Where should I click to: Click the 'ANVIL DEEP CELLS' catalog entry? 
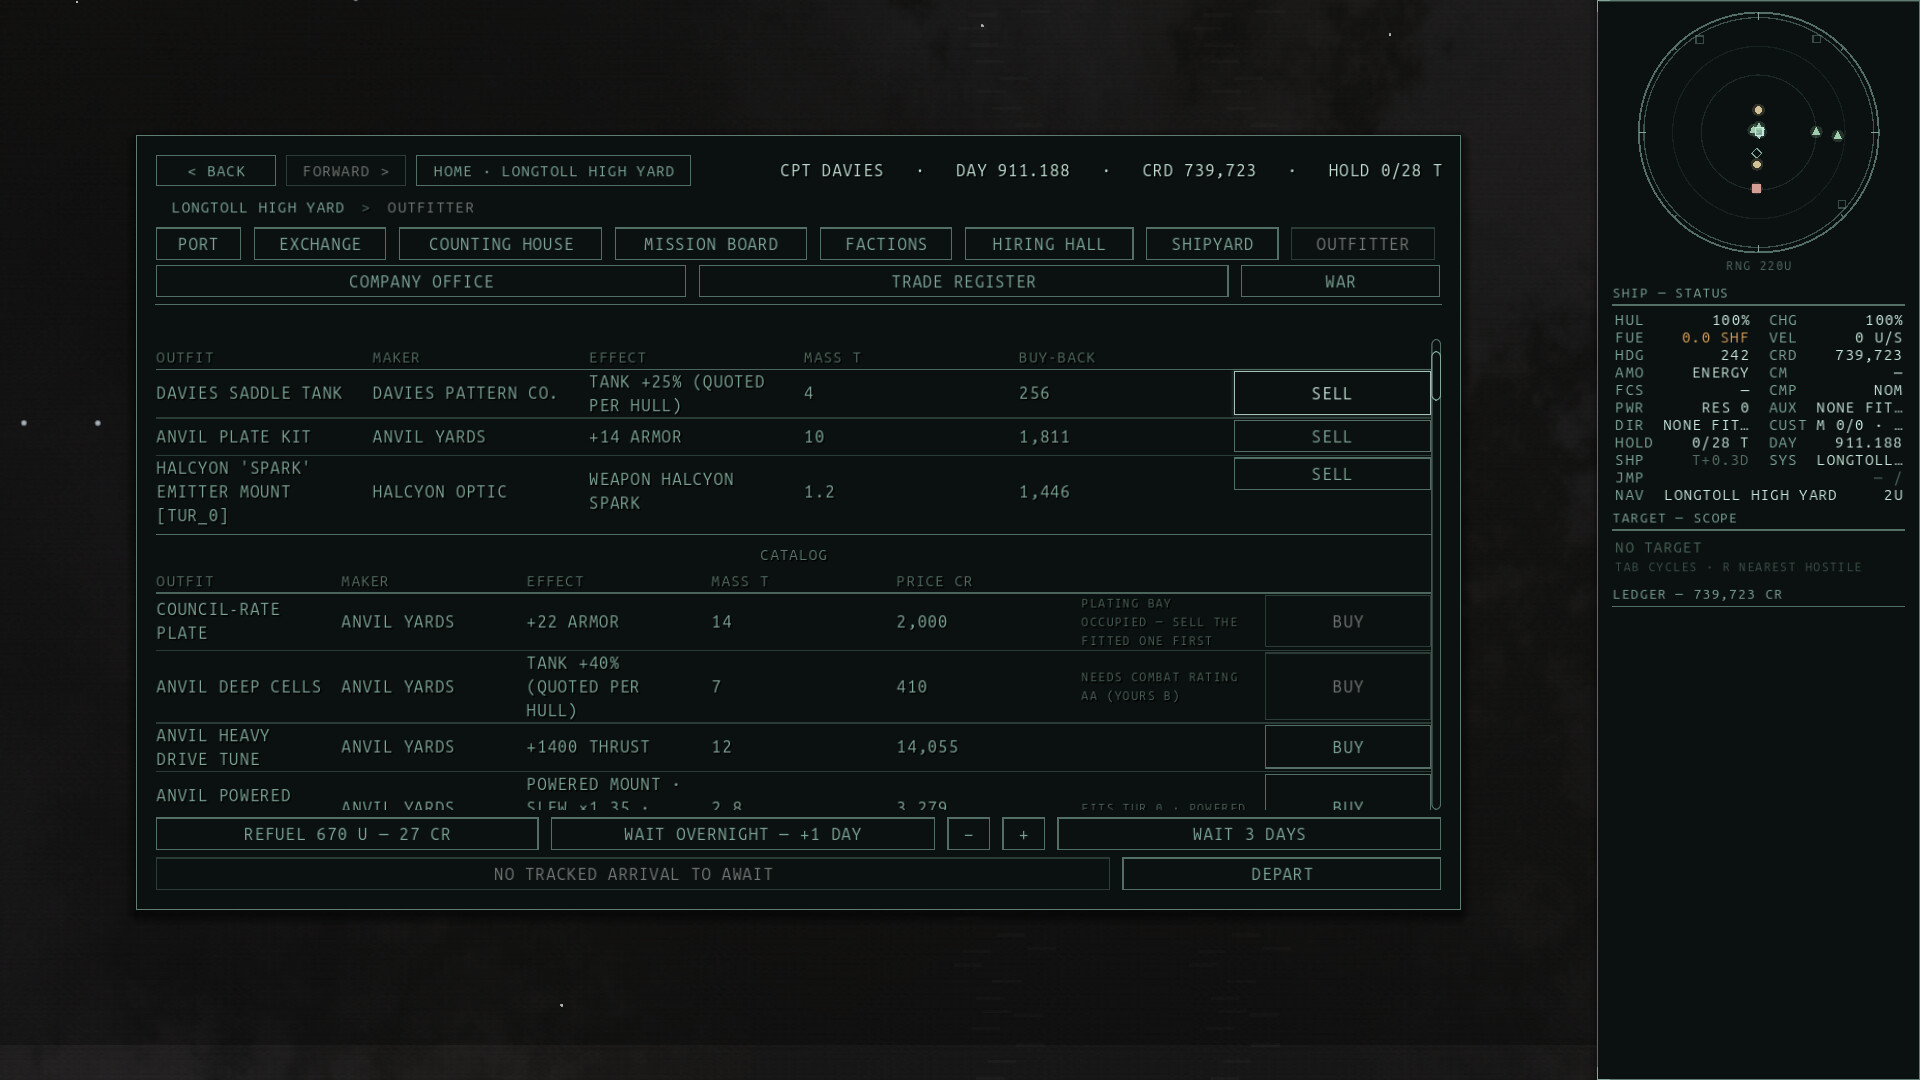pos(238,687)
